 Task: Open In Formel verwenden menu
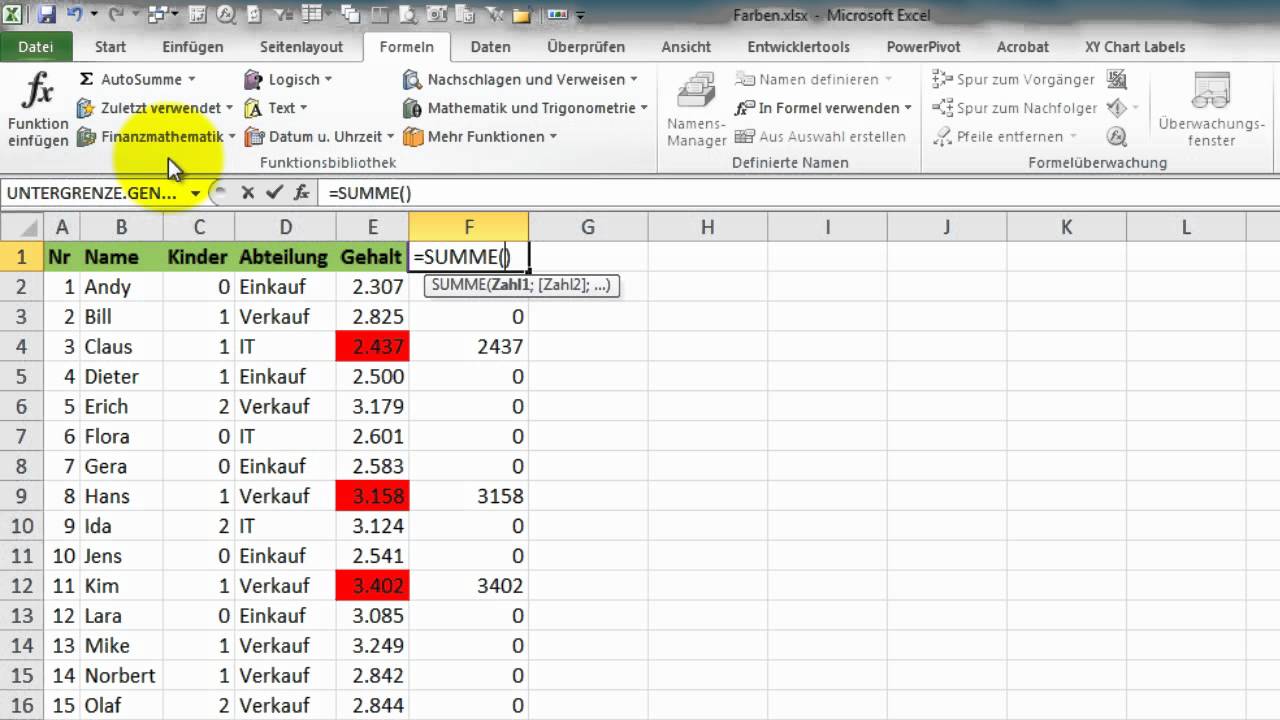823,108
